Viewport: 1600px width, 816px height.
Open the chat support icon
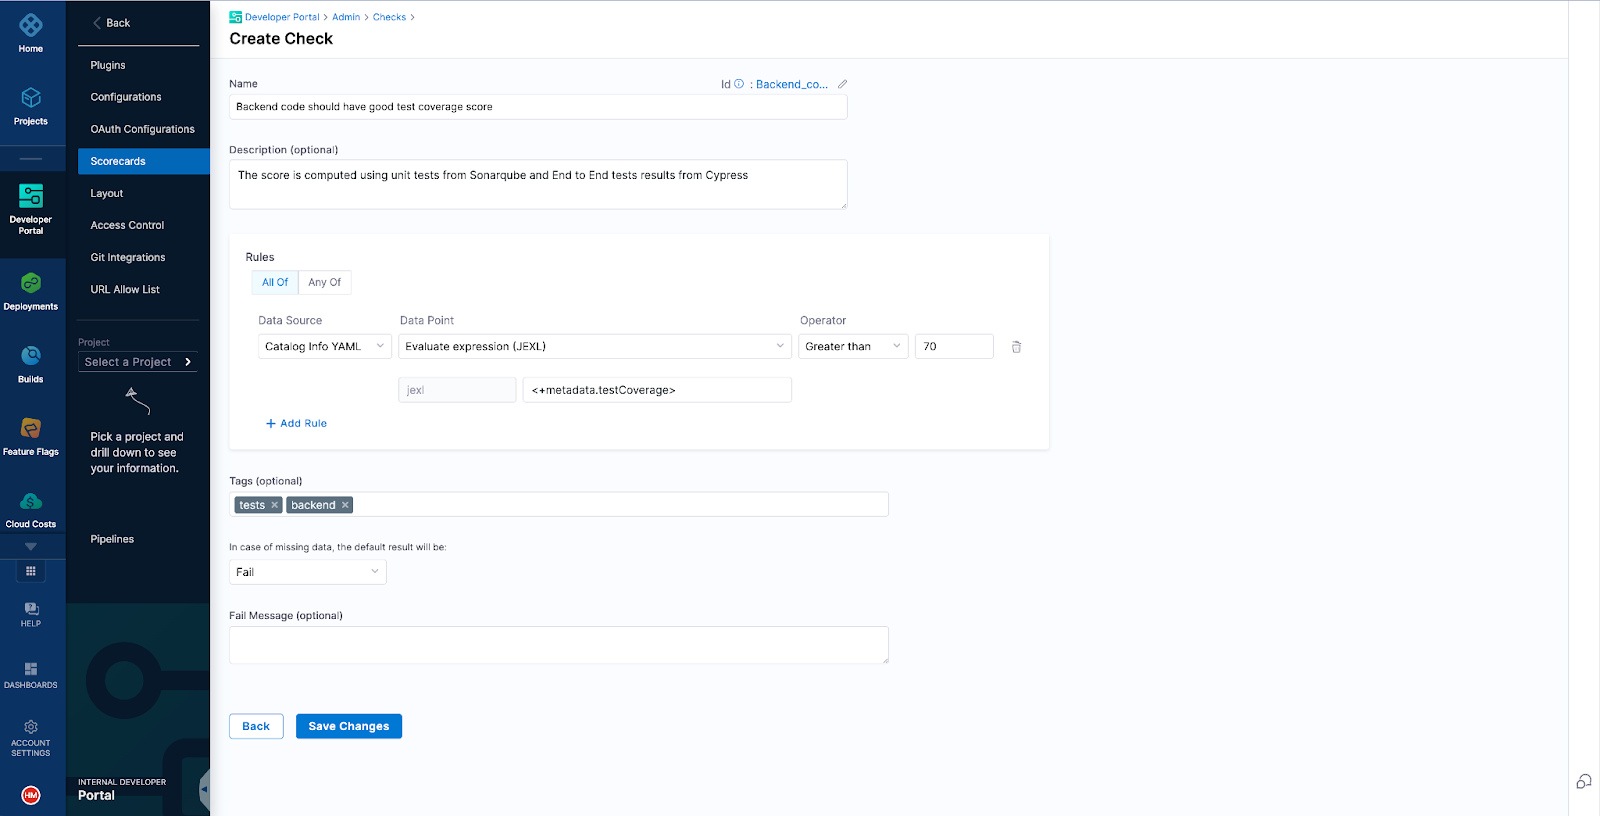pyautogui.click(x=1584, y=781)
